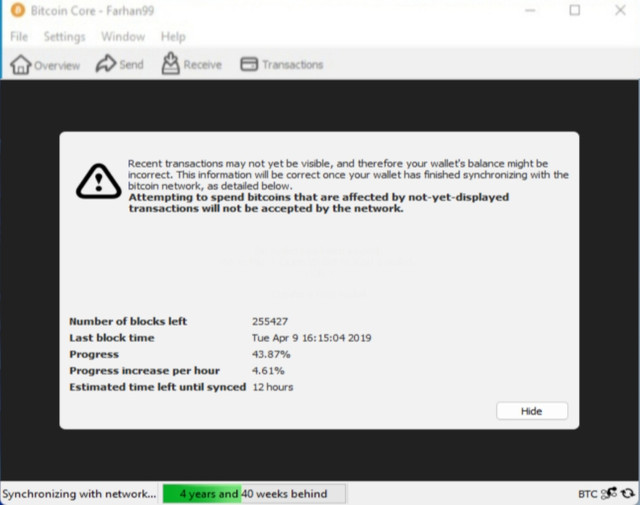Open the File menu
This screenshot has height=505, width=640.
tap(19, 37)
